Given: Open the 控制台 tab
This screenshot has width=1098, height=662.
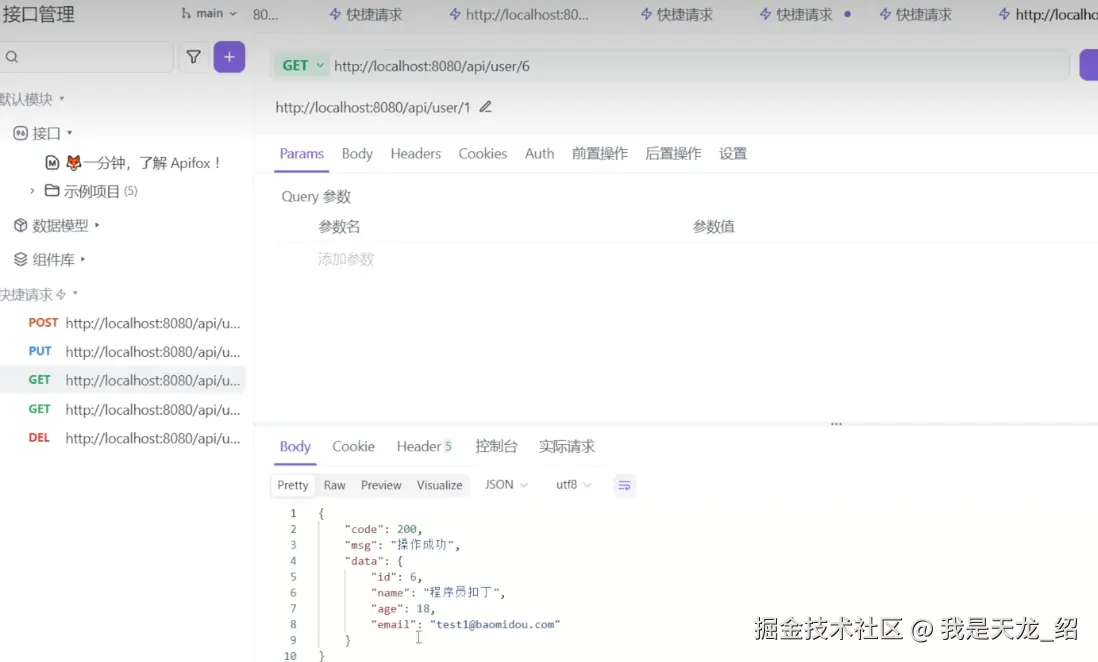Looking at the screenshot, I should (x=496, y=446).
